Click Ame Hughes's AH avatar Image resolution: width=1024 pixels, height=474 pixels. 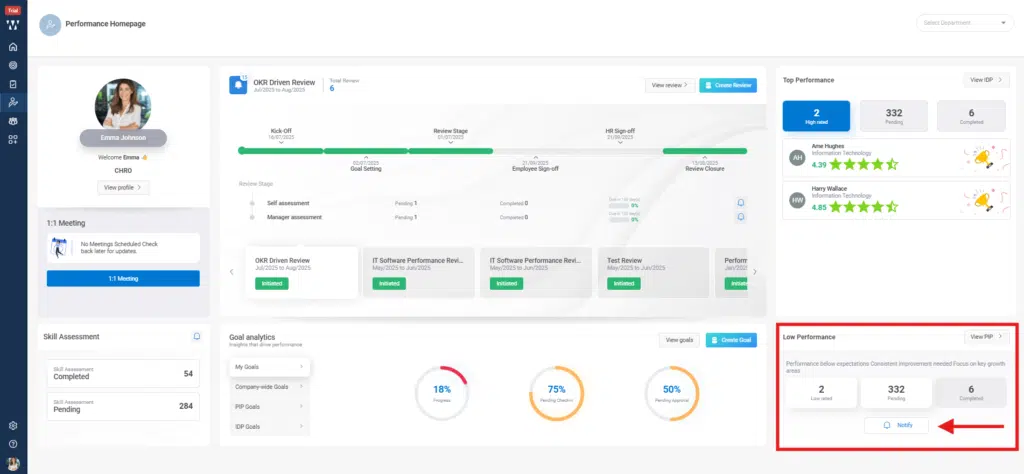[x=797, y=158]
